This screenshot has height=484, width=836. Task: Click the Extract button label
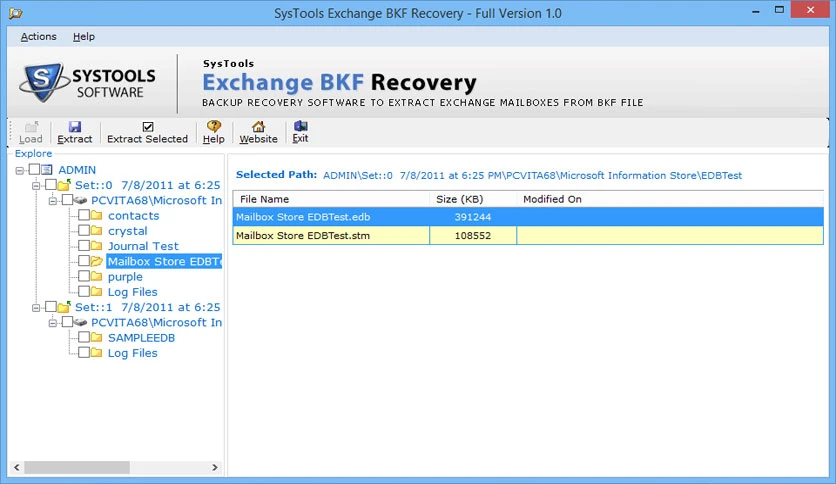click(x=75, y=139)
